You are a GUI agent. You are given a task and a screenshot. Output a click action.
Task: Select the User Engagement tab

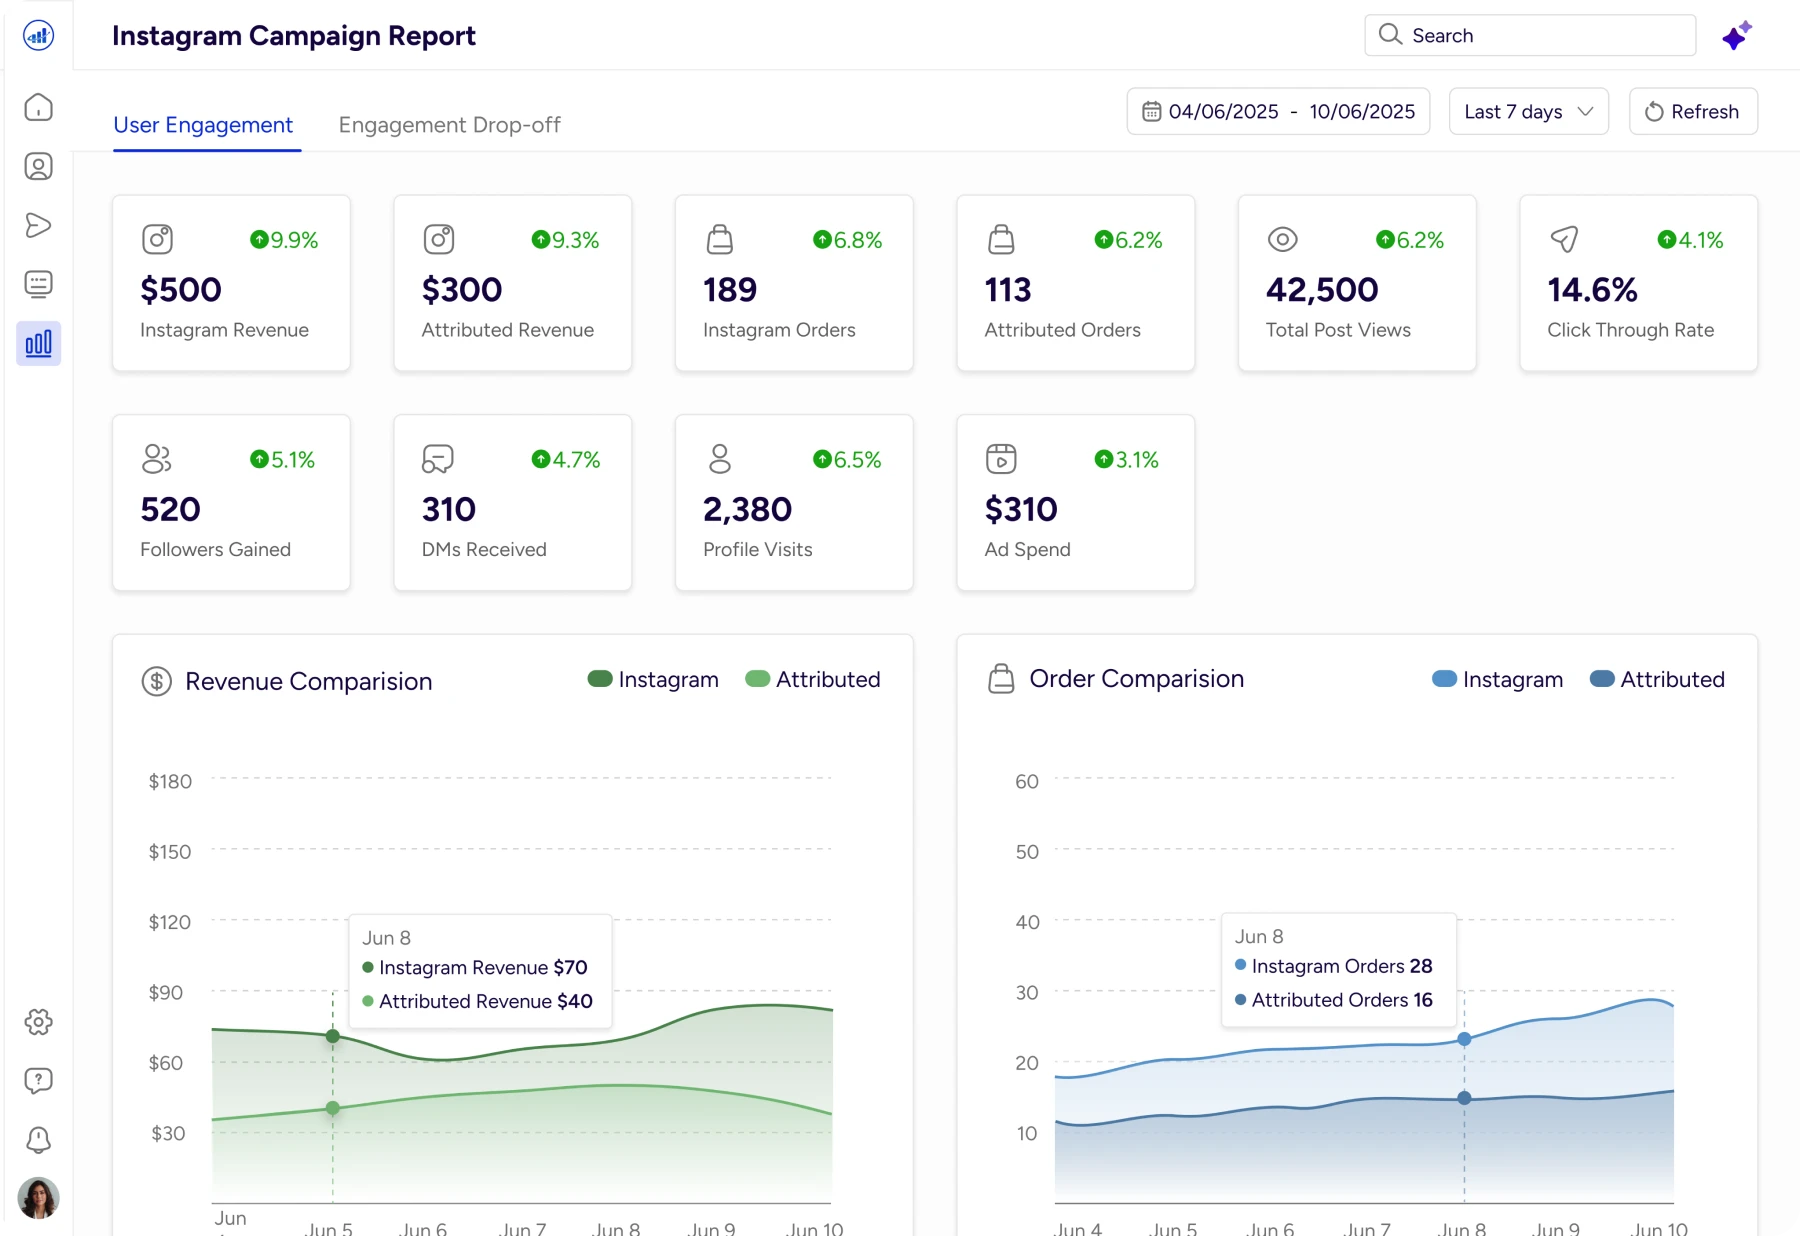pos(203,125)
